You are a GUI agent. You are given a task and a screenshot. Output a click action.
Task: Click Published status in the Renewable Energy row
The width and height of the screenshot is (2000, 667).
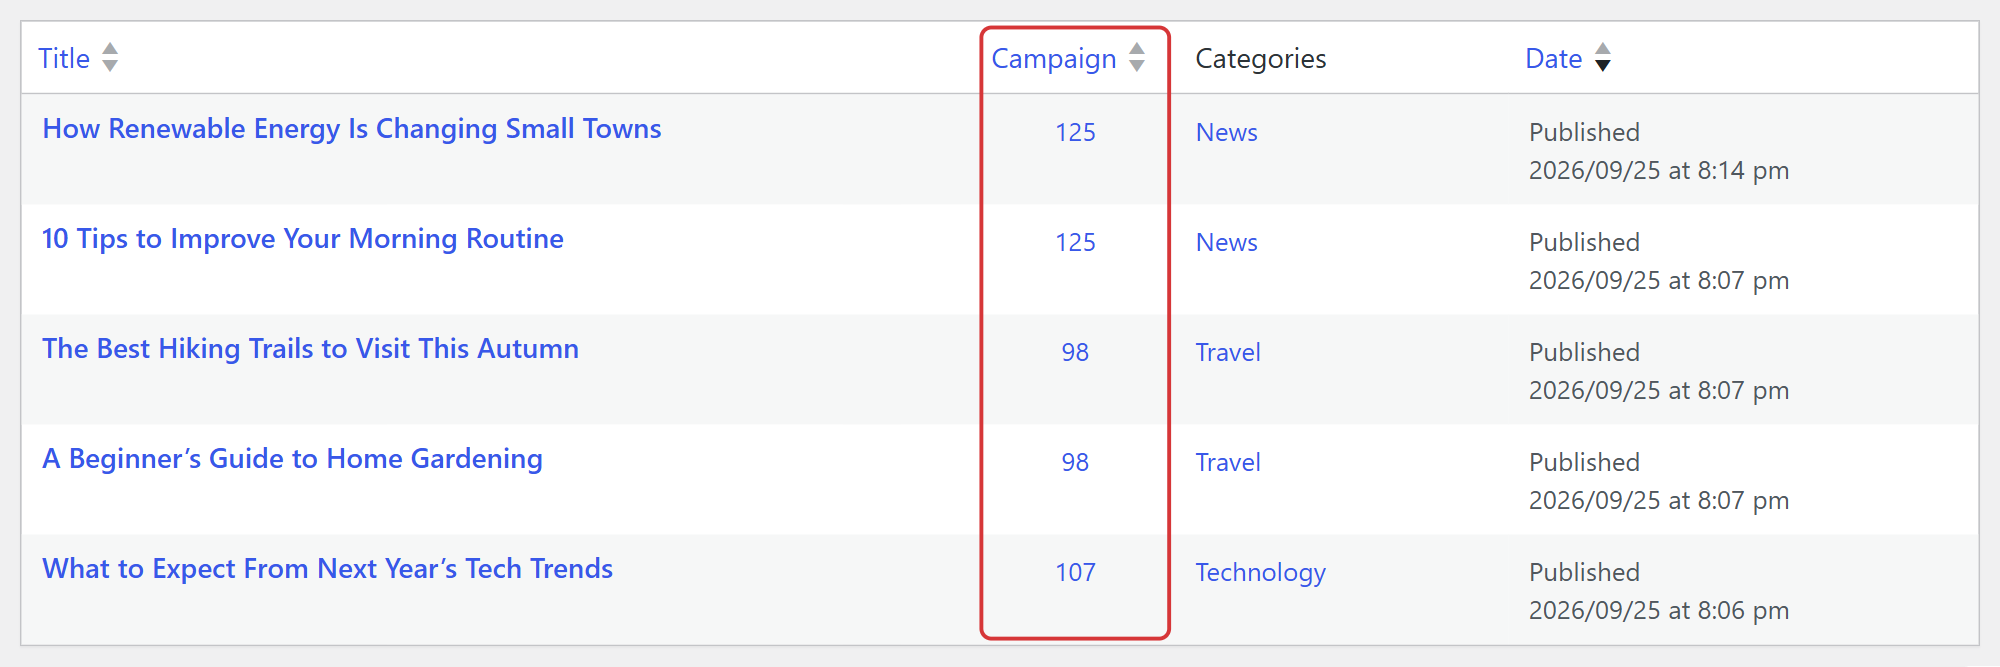tap(1585, 133)
